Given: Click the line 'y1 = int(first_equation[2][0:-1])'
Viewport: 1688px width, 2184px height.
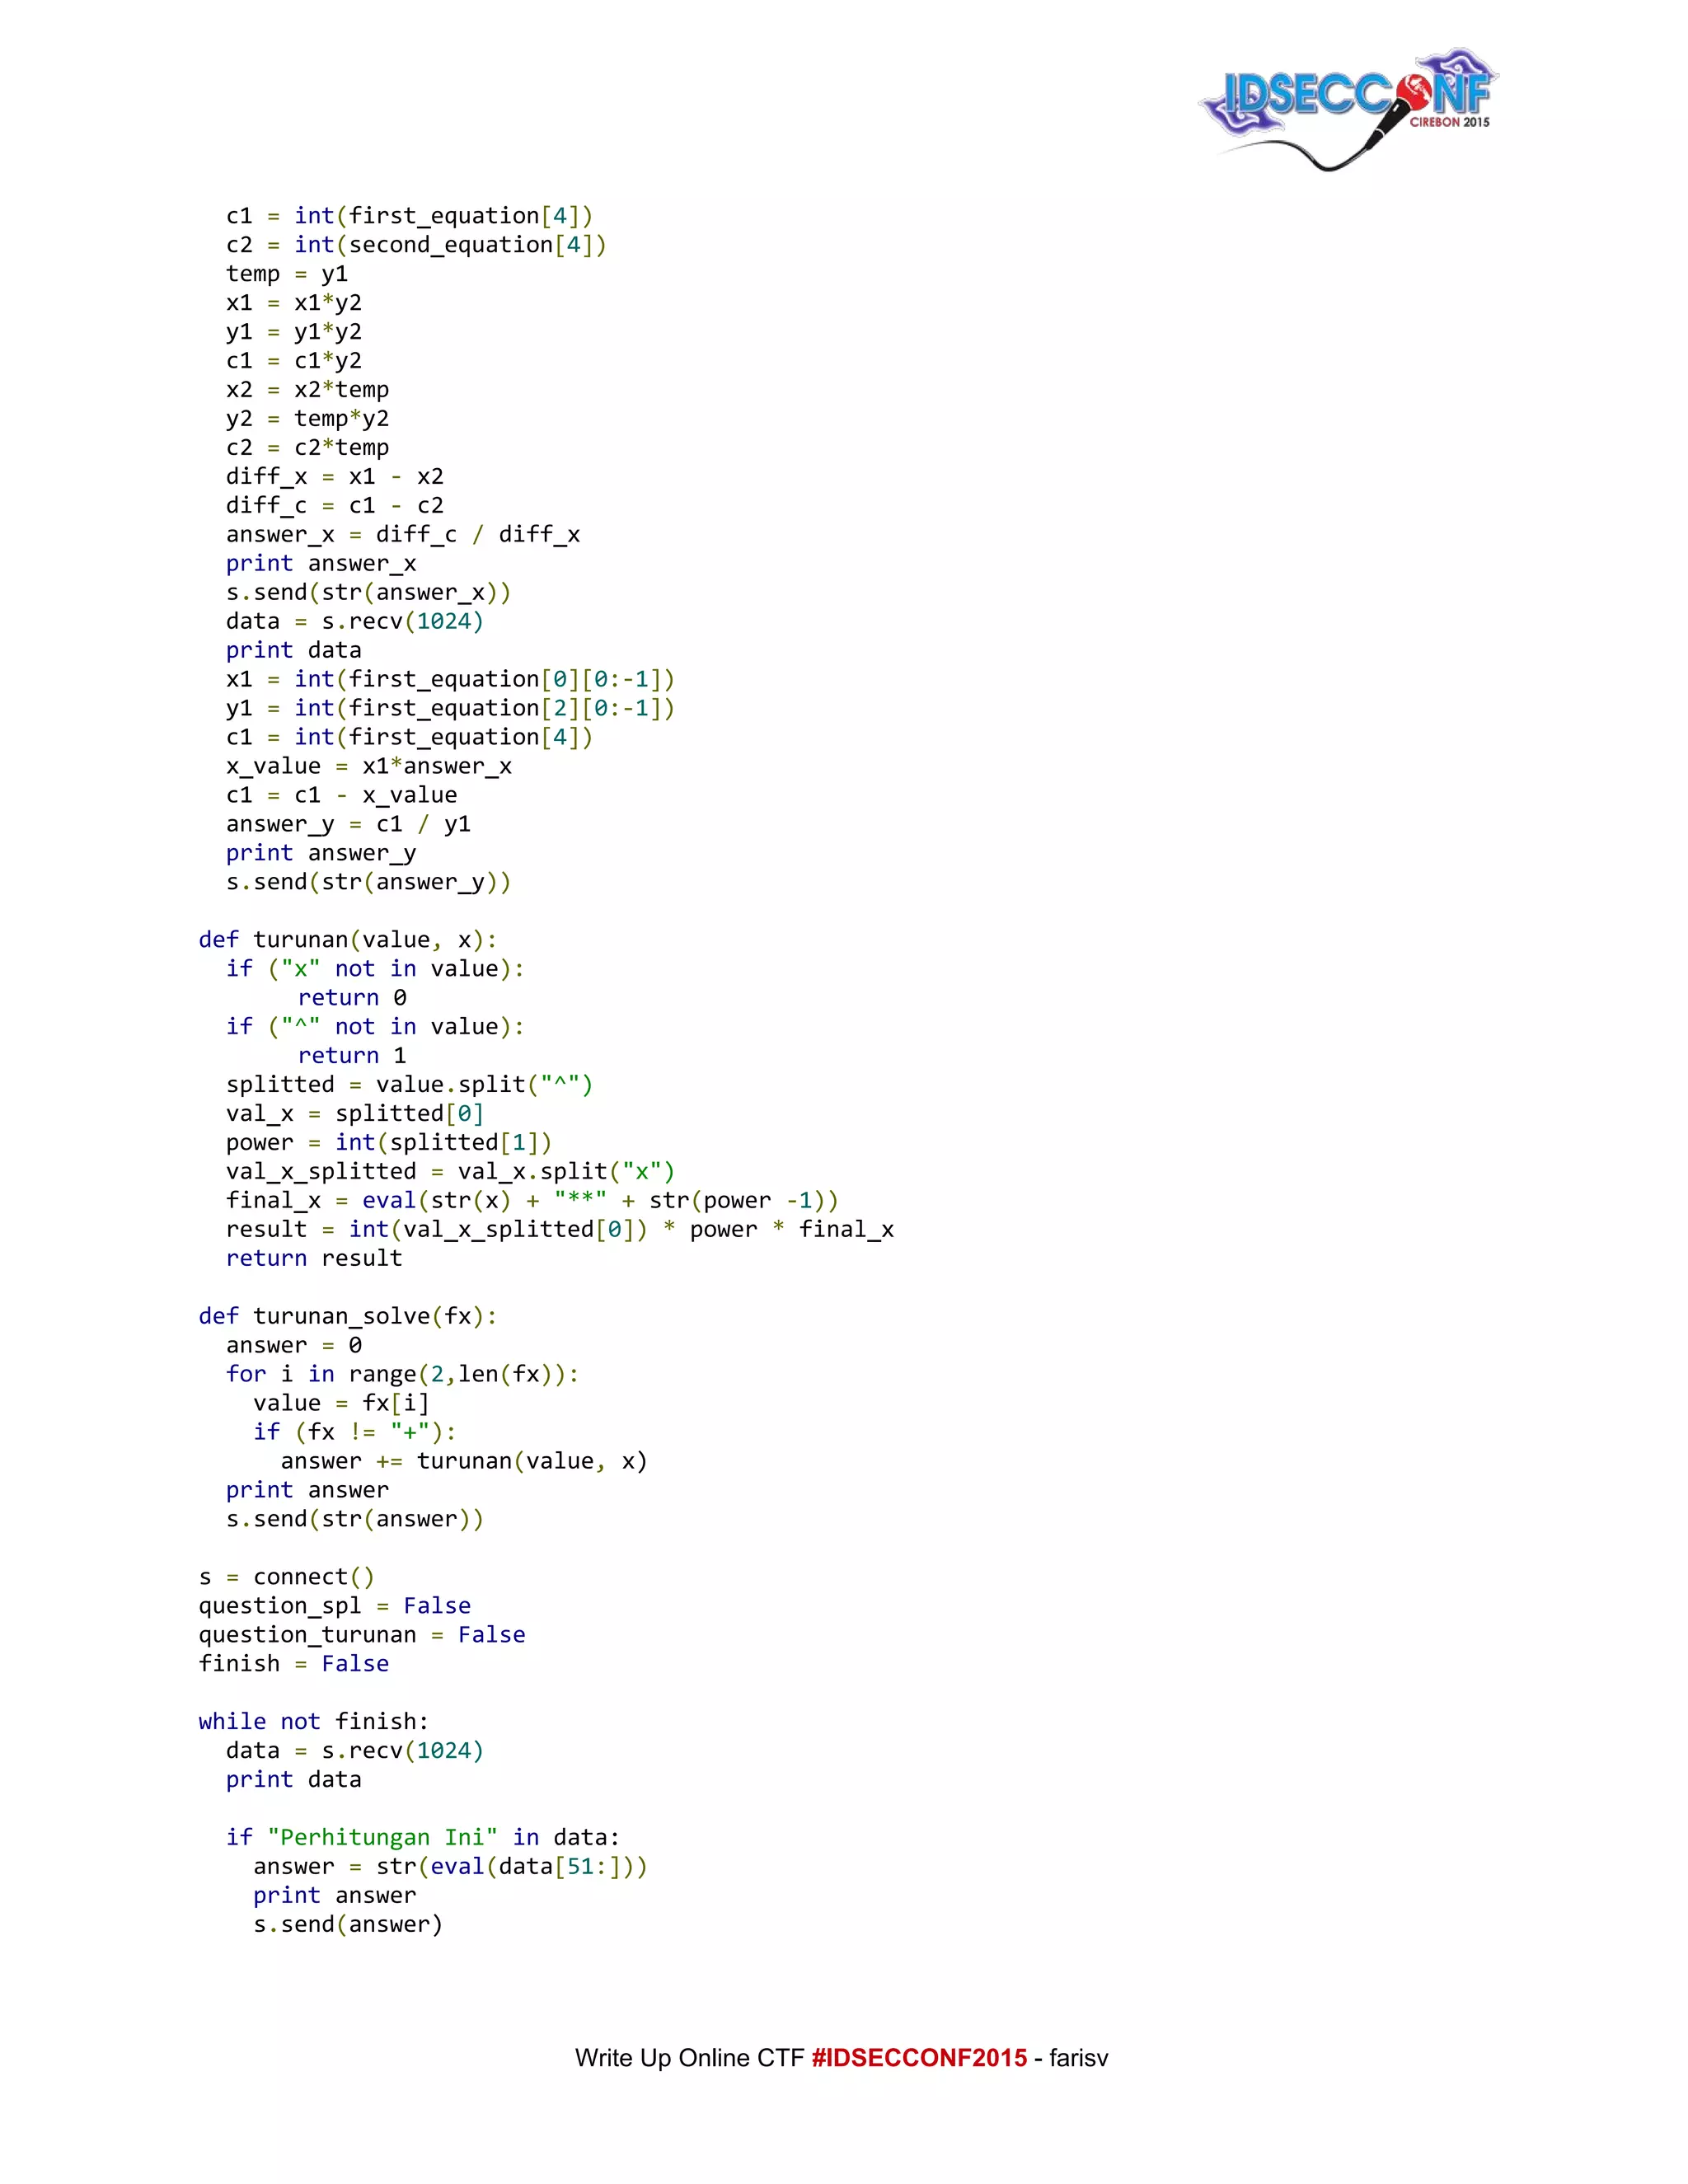Looking at the screenshot, I should (x=450, y=709).
